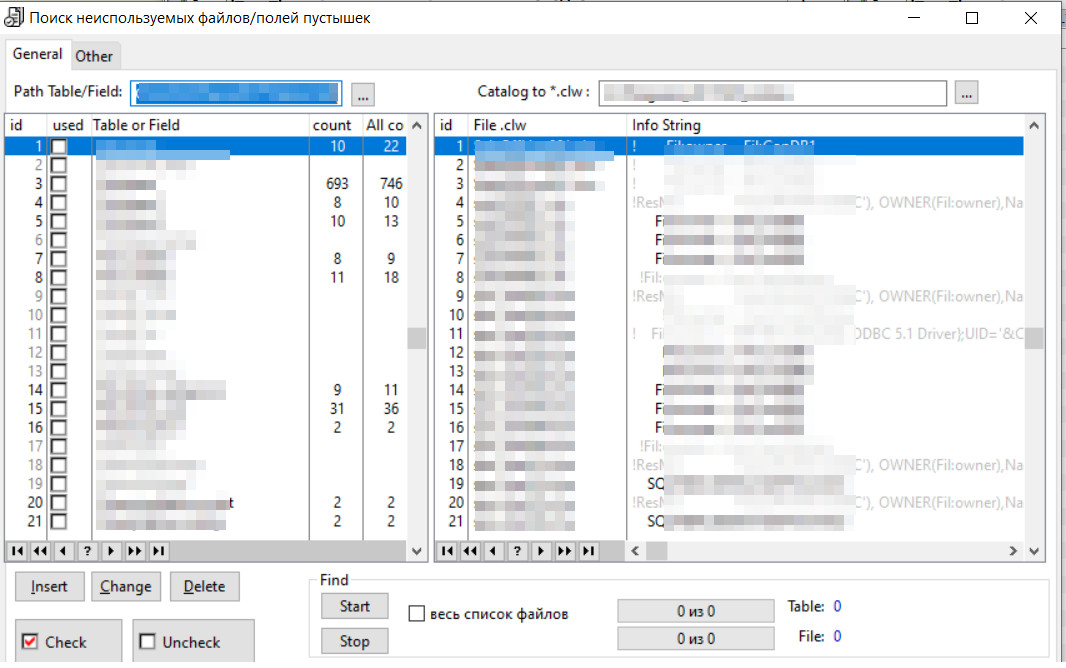Jump to last record in left table navigator
Screen dimensions: 1066x668
pos(158,551)
